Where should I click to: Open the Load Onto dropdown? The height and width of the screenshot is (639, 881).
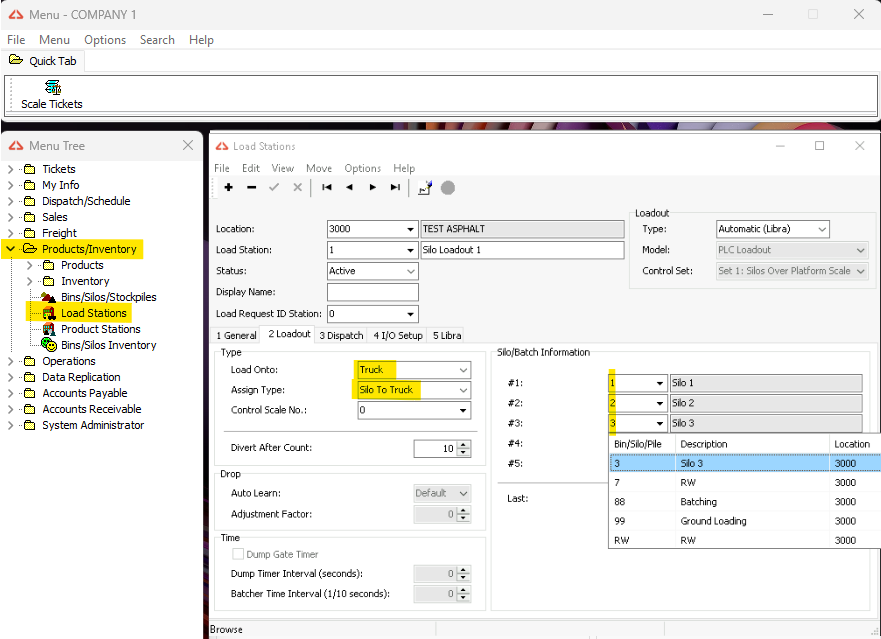click(464, 370)
